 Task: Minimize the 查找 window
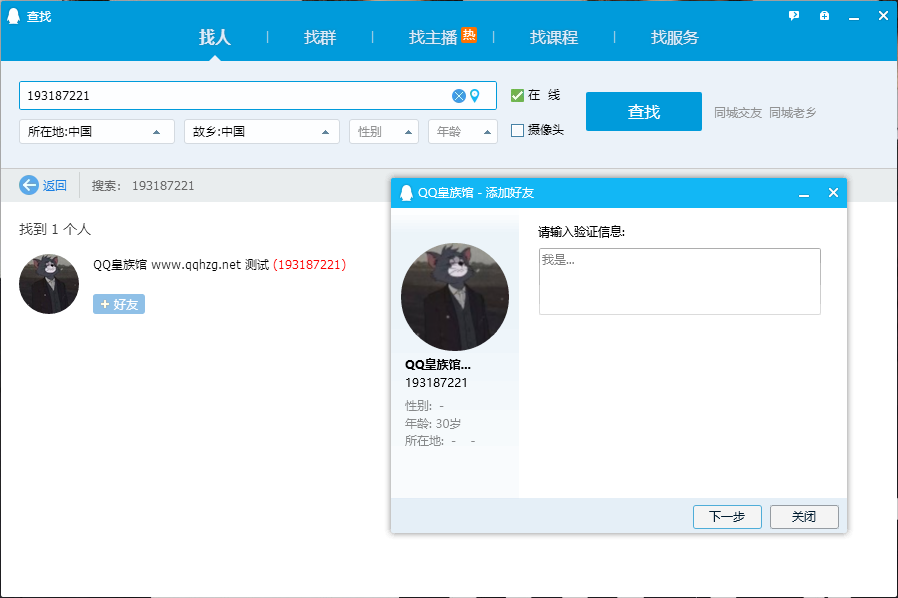click(x=854, y=17)
